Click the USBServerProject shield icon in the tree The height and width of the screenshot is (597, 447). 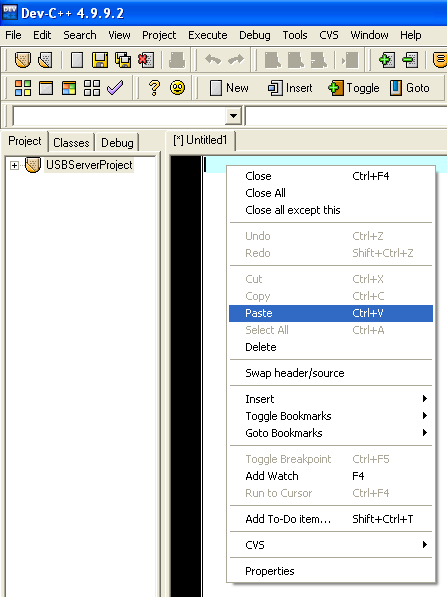pos(33,165)
